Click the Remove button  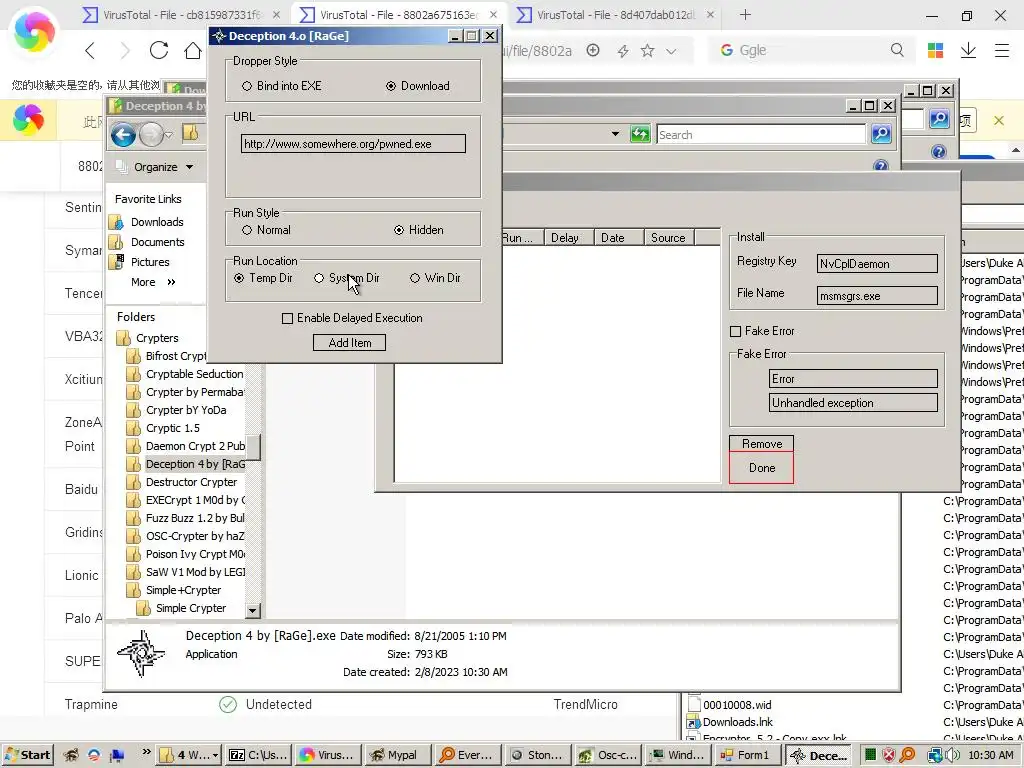[x=761, y=443]
